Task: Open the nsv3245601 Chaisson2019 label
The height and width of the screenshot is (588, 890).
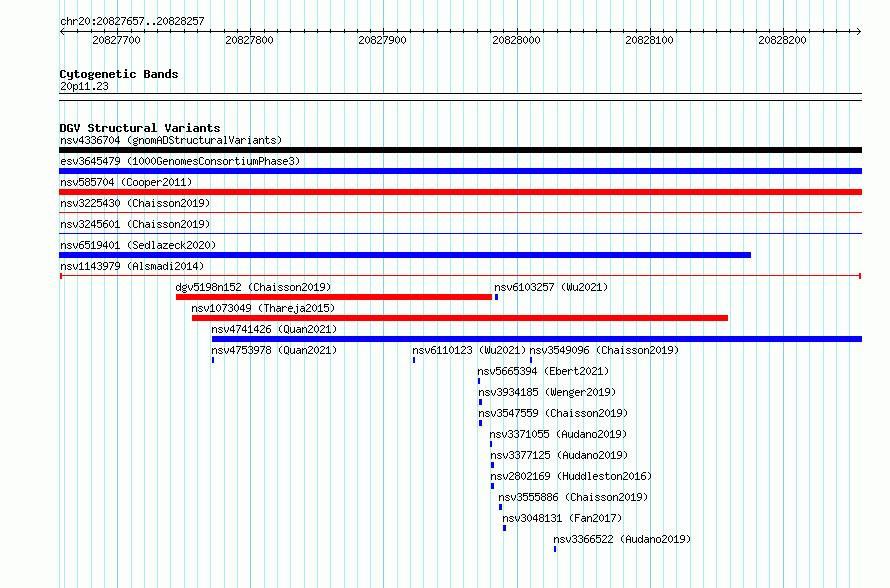Action: point(135,224)
